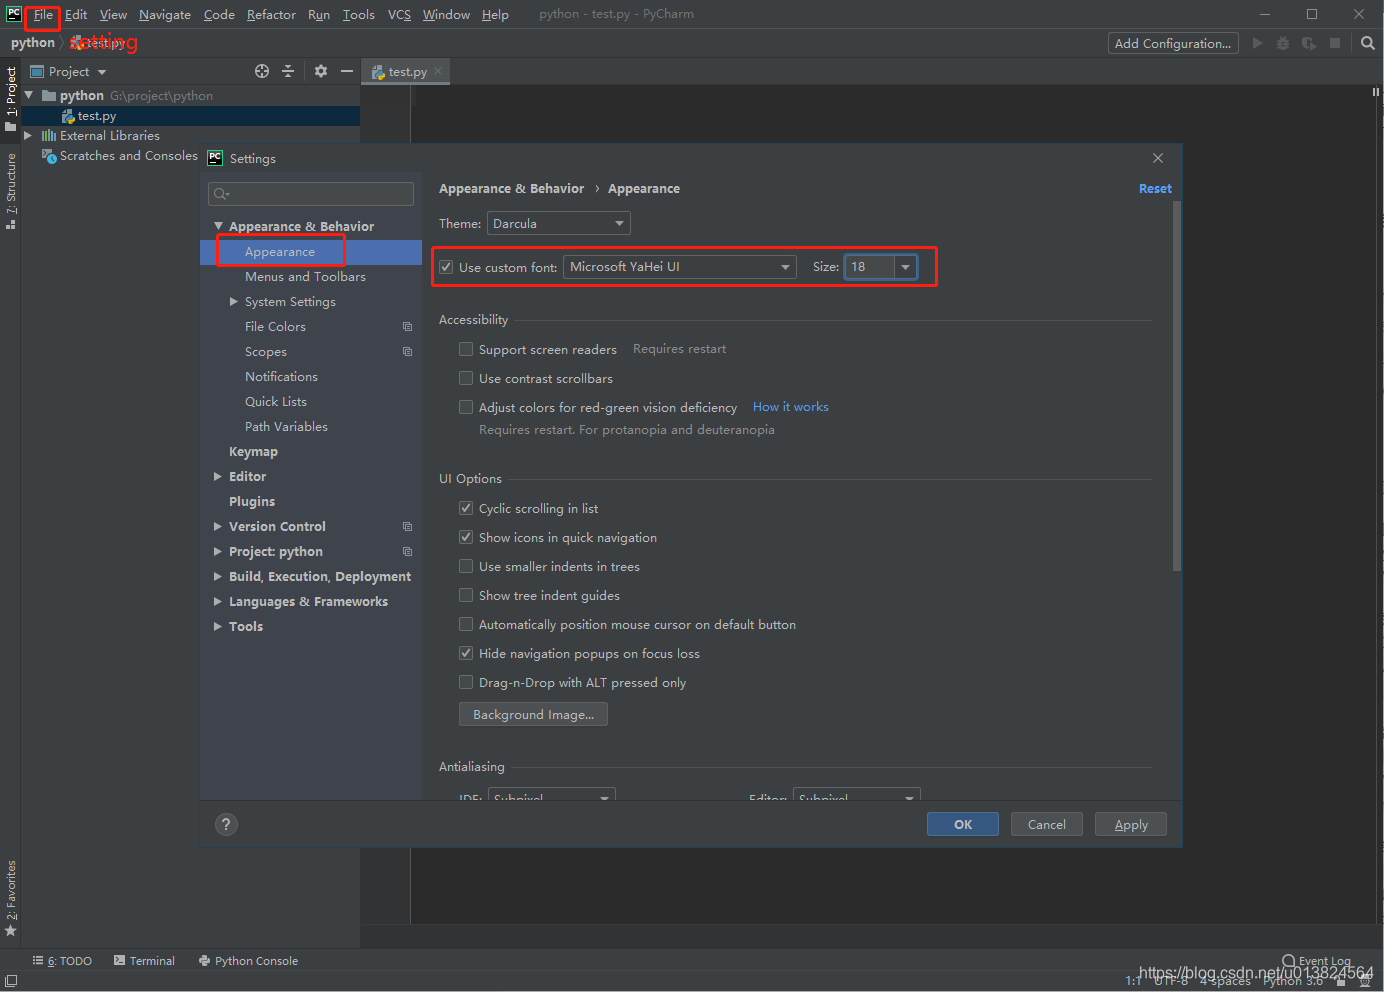Open the Terminal tool window

point(144,961)
